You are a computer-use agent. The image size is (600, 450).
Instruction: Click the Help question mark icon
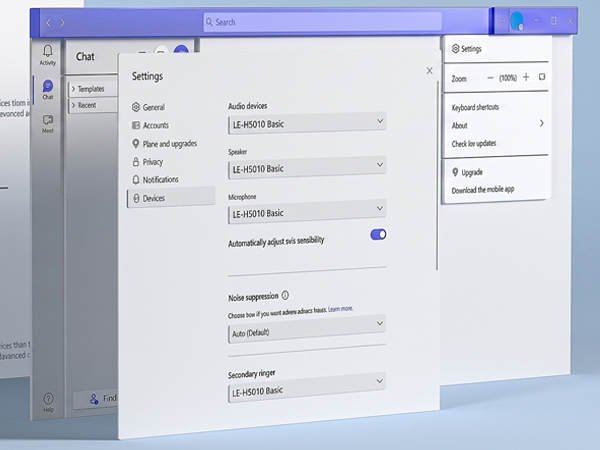48,399
